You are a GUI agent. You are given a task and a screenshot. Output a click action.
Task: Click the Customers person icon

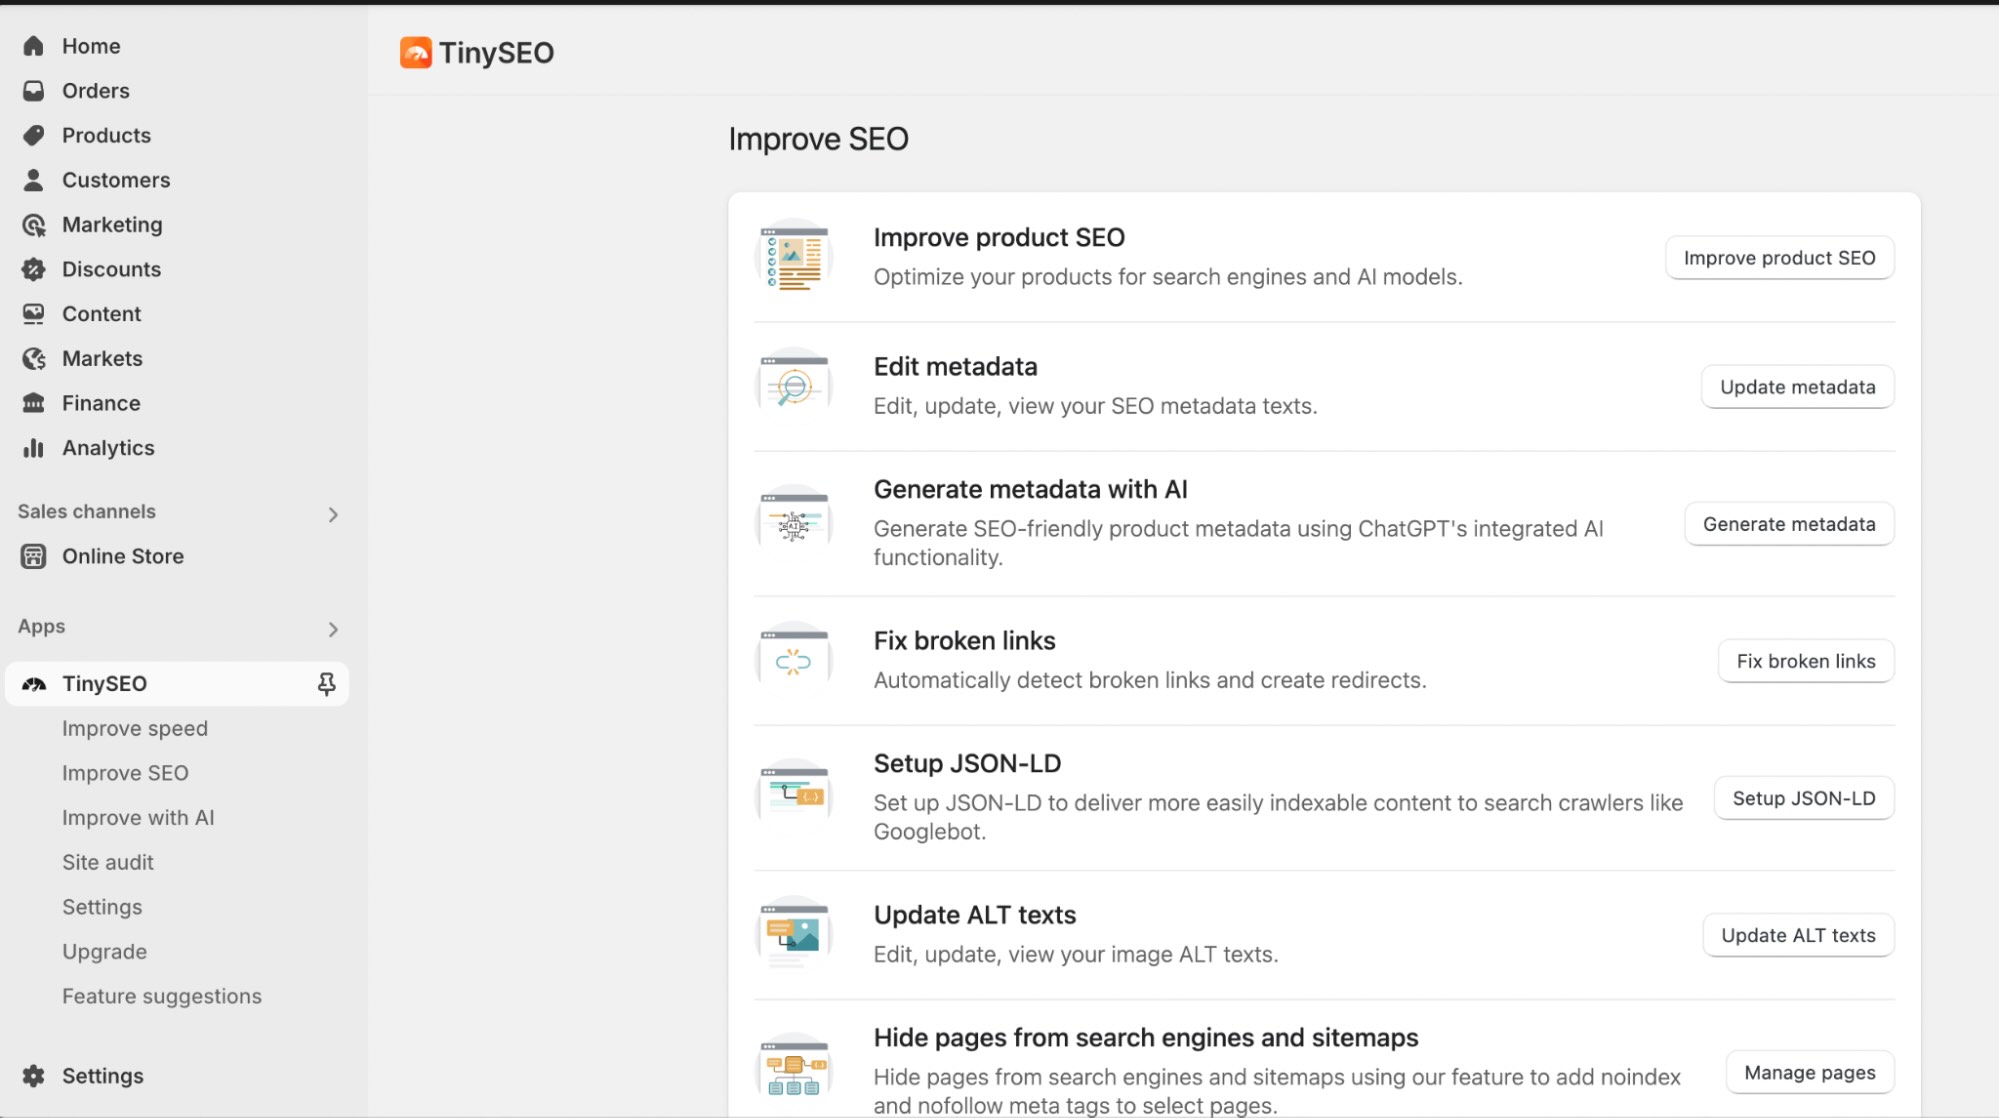tap(33, 180)
